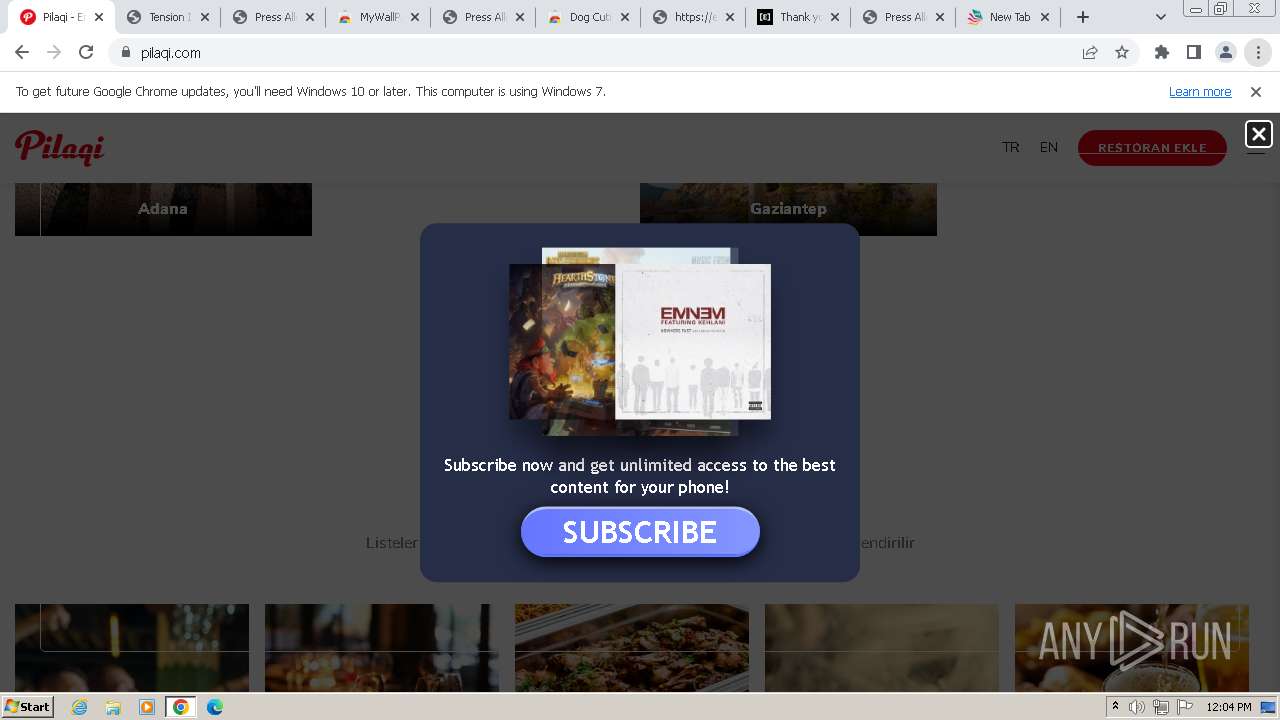Open the Adana city card
The height and width of the screenshot is (720, 1280).
click(x=163, y=209)
